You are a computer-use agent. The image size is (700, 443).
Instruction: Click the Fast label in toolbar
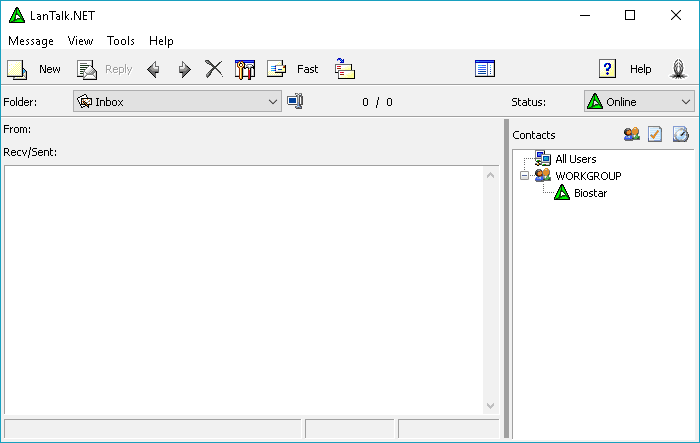click(308, 69)
